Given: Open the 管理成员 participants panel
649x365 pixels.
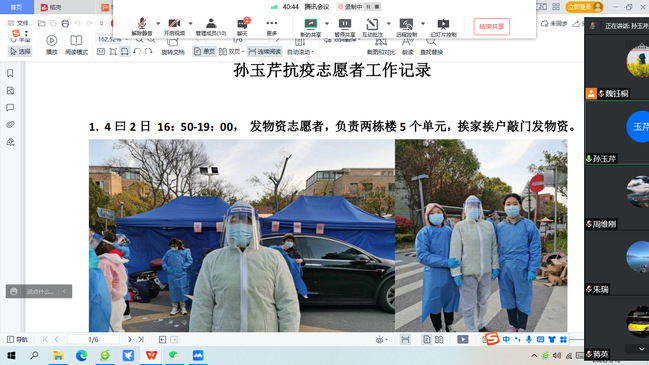Looking at the screenshot, I should coord(211,27).
